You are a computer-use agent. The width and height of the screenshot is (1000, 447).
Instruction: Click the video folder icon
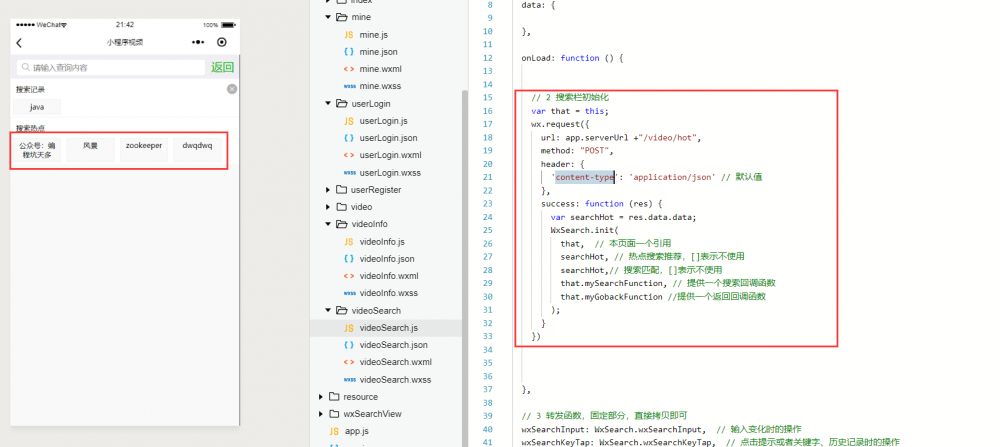click(341, 207)
